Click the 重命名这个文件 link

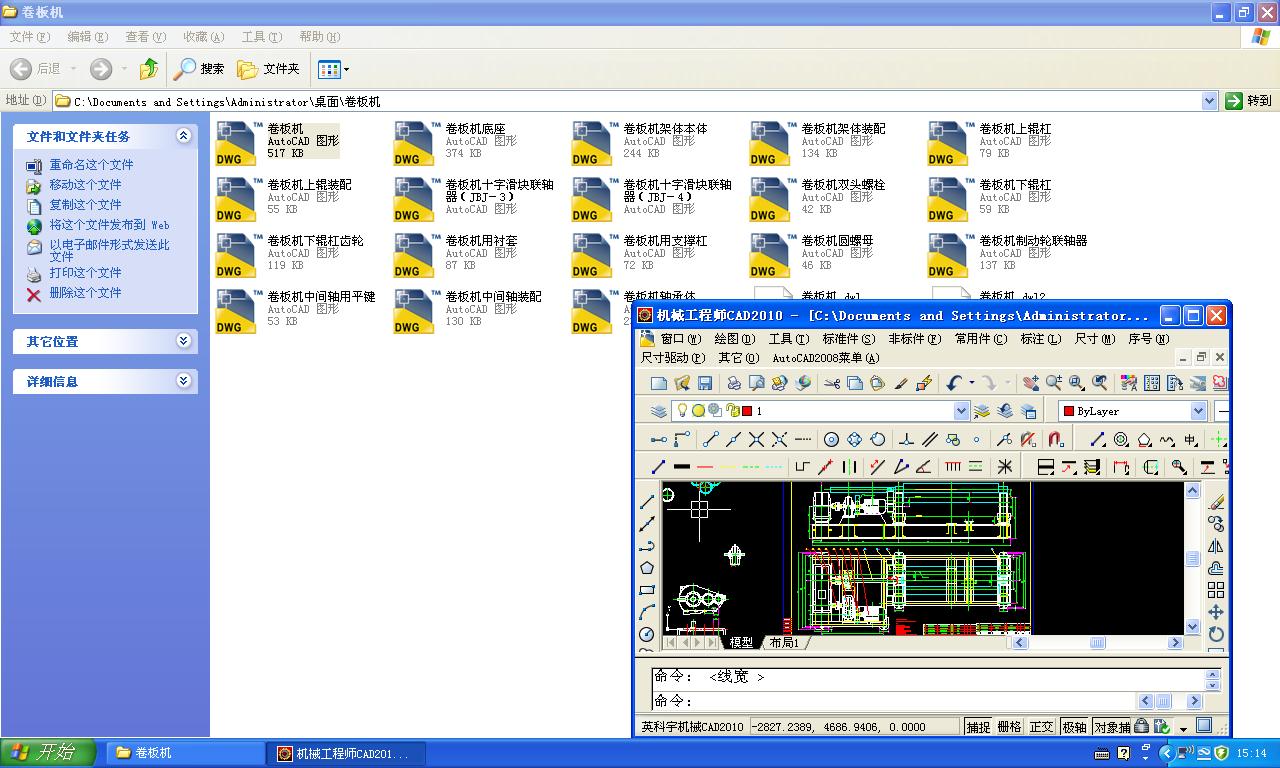[91, 165]
